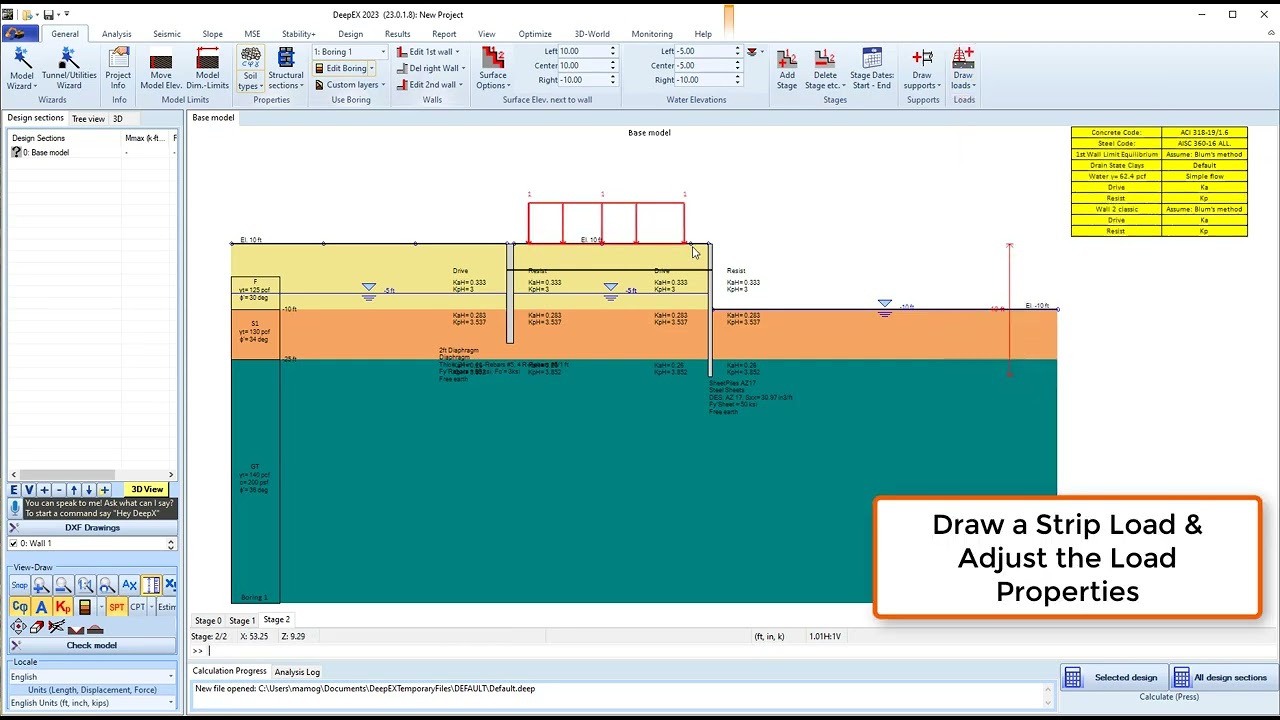Open Stage Dates Start - End
Viewport: 1280px width, 720px height.
point(871,68)
